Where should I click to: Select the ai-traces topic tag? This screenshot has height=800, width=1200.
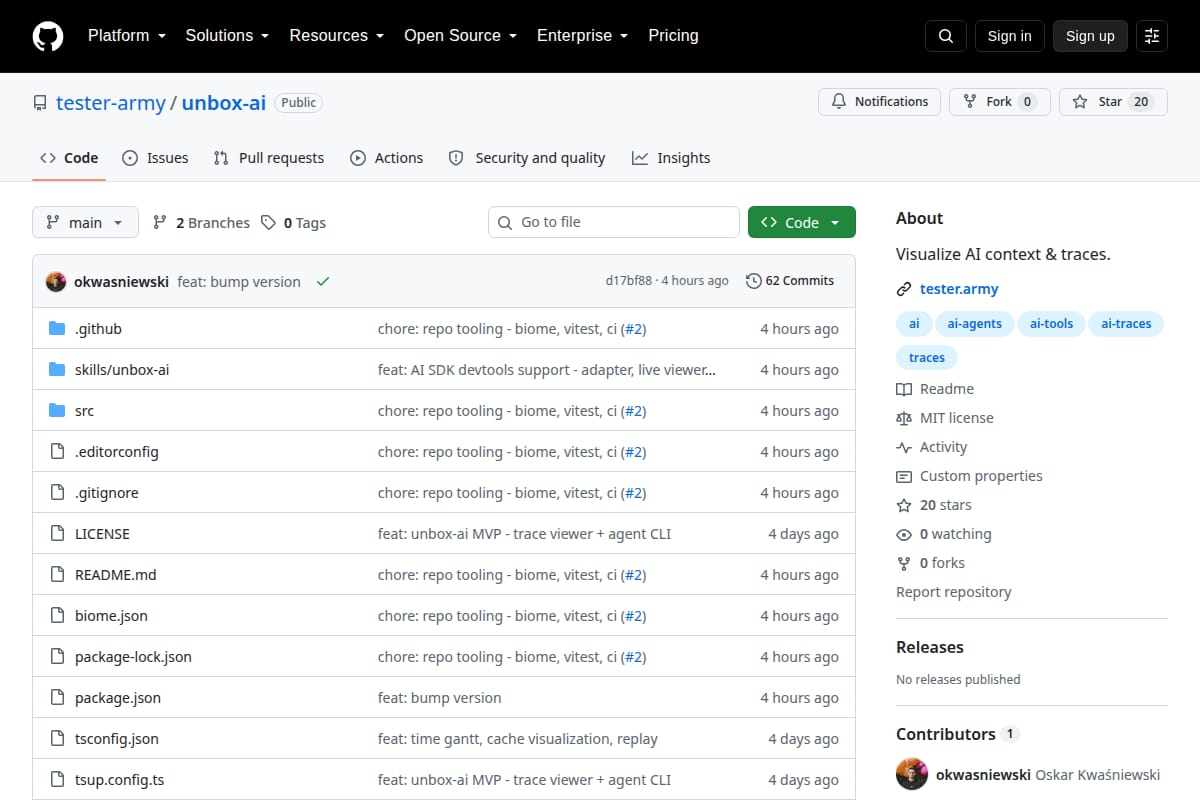pyautogui.click(x=1126, y=324)
